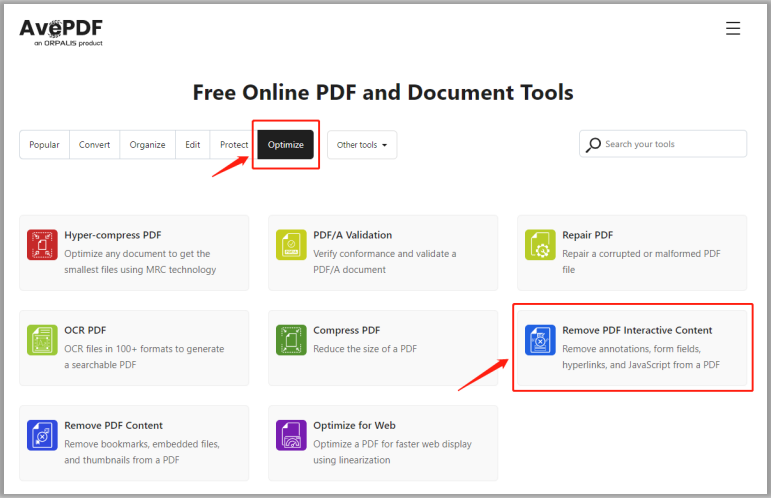
Task: Switch to the Popular tab
Action: click(x=44, y=145)
